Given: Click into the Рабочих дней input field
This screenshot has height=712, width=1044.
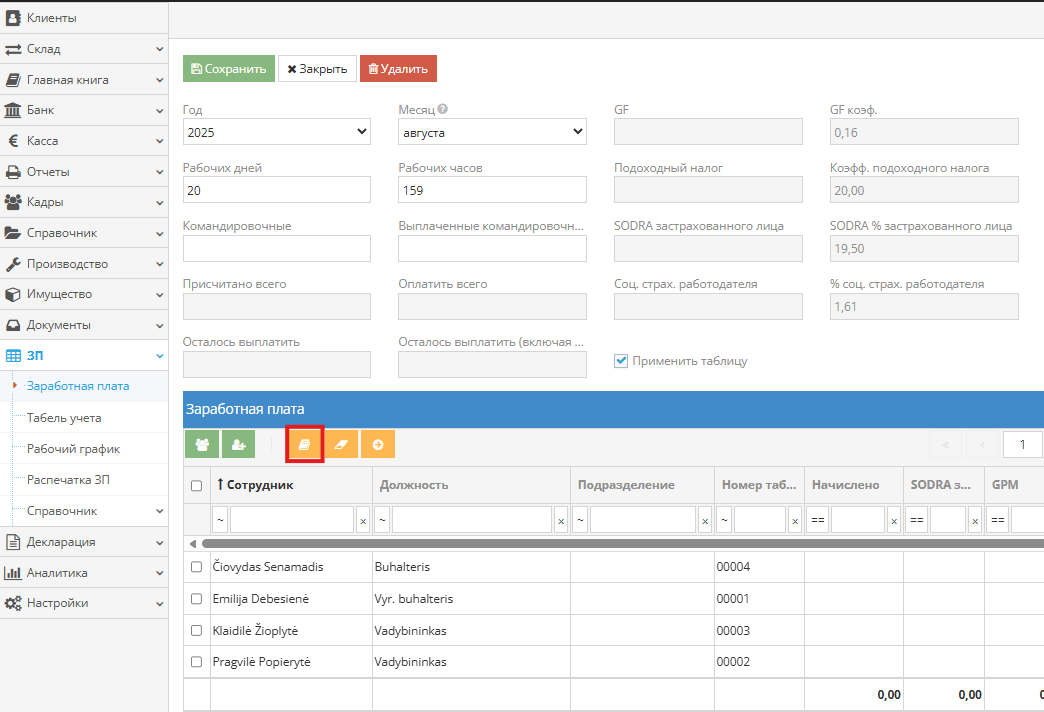Looking at the screenshot, I should point(277,190).
